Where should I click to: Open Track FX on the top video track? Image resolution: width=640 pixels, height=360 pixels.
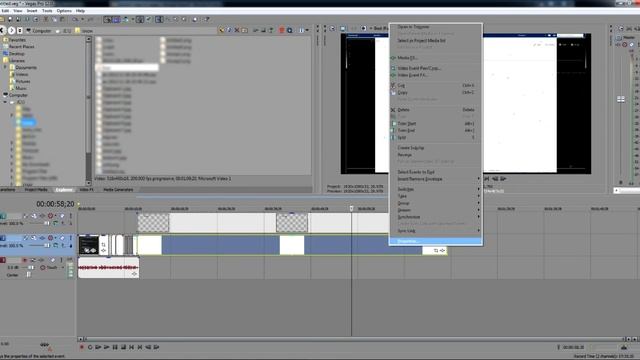coord(42,216)
